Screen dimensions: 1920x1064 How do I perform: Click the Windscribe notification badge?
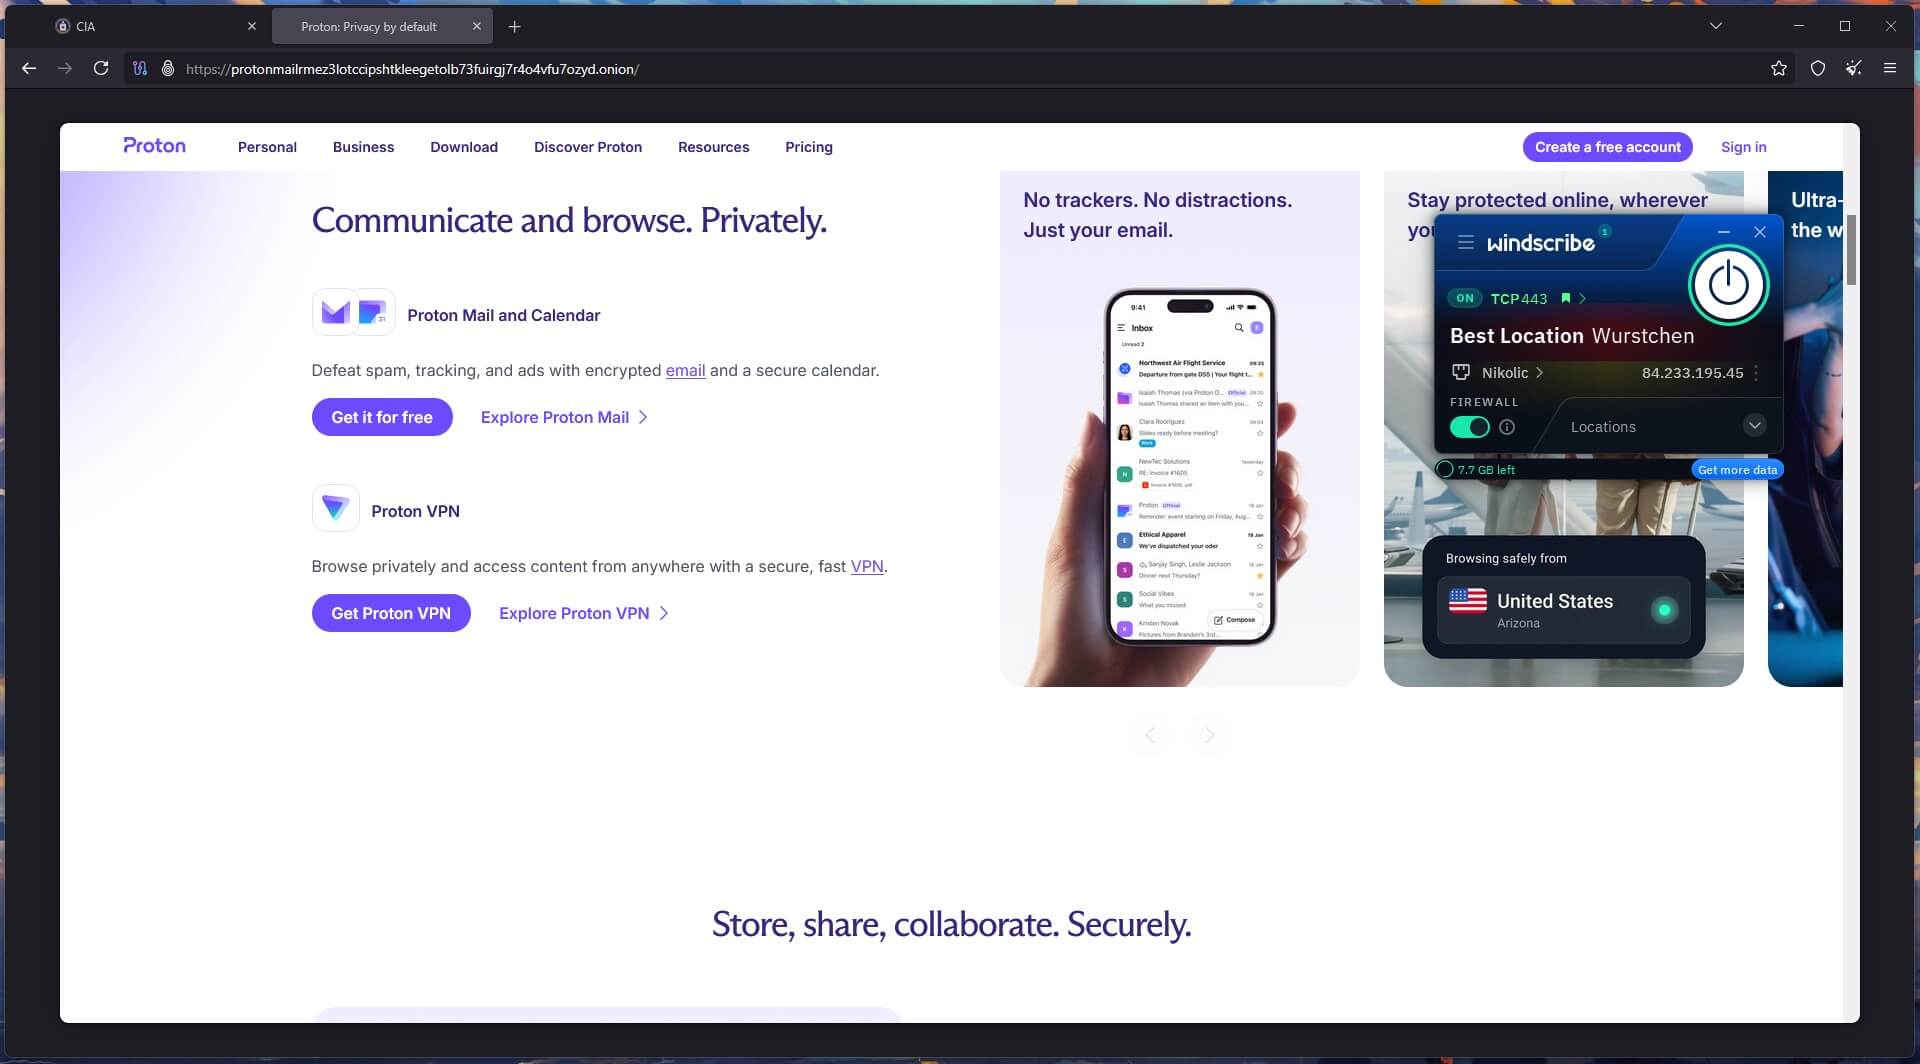click(1604, 231)
